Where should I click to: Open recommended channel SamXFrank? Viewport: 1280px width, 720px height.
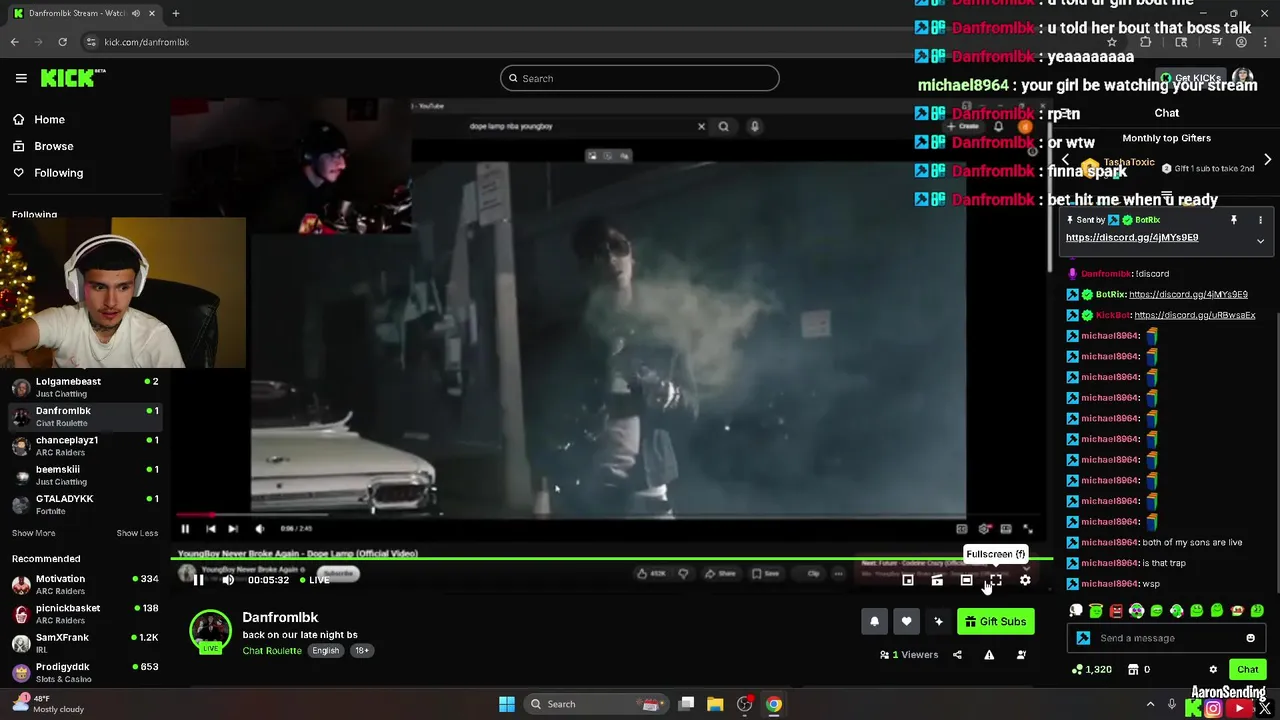pyautogui.click(x=84, y=642)
